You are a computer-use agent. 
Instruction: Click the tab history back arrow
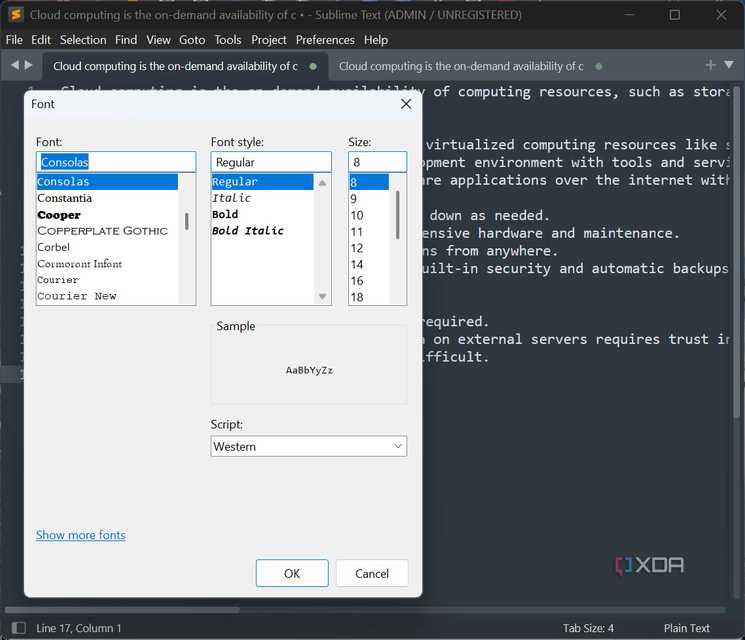point(15,65)
